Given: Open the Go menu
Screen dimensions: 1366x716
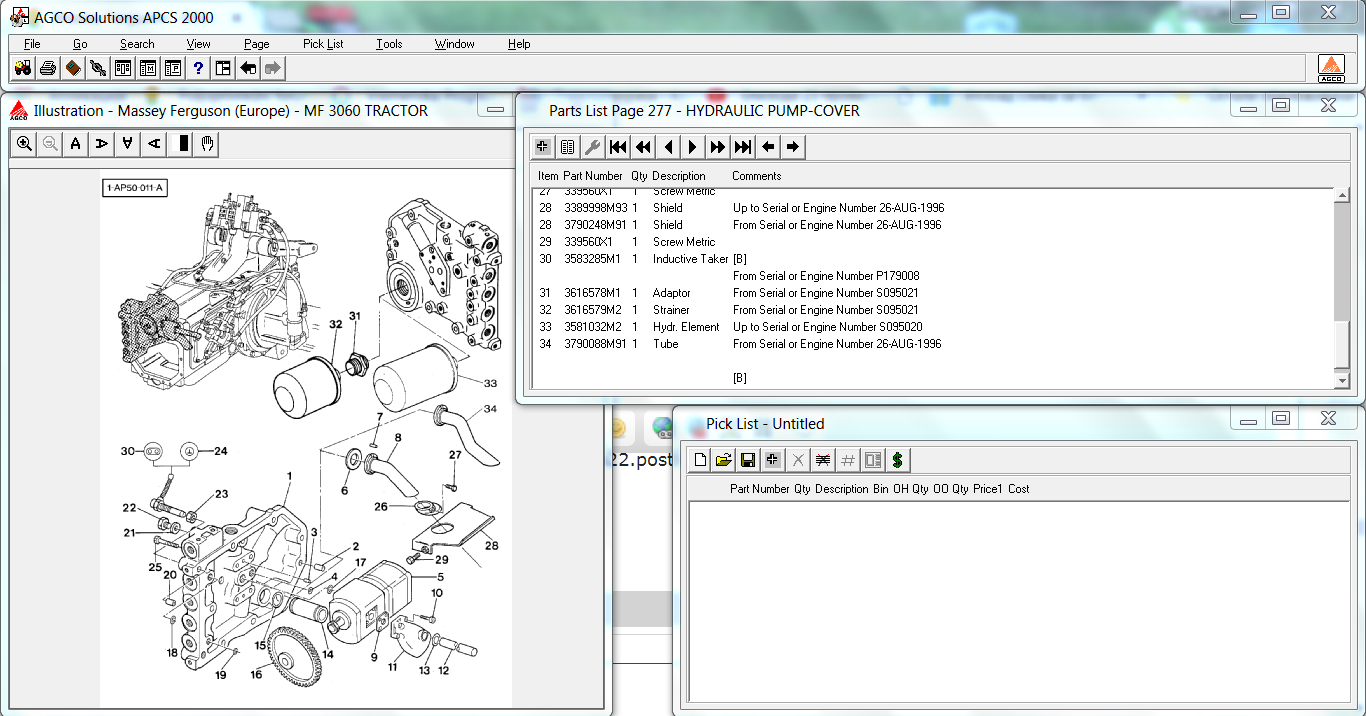Looking at the screenshot, I should (x=80, y=44).
